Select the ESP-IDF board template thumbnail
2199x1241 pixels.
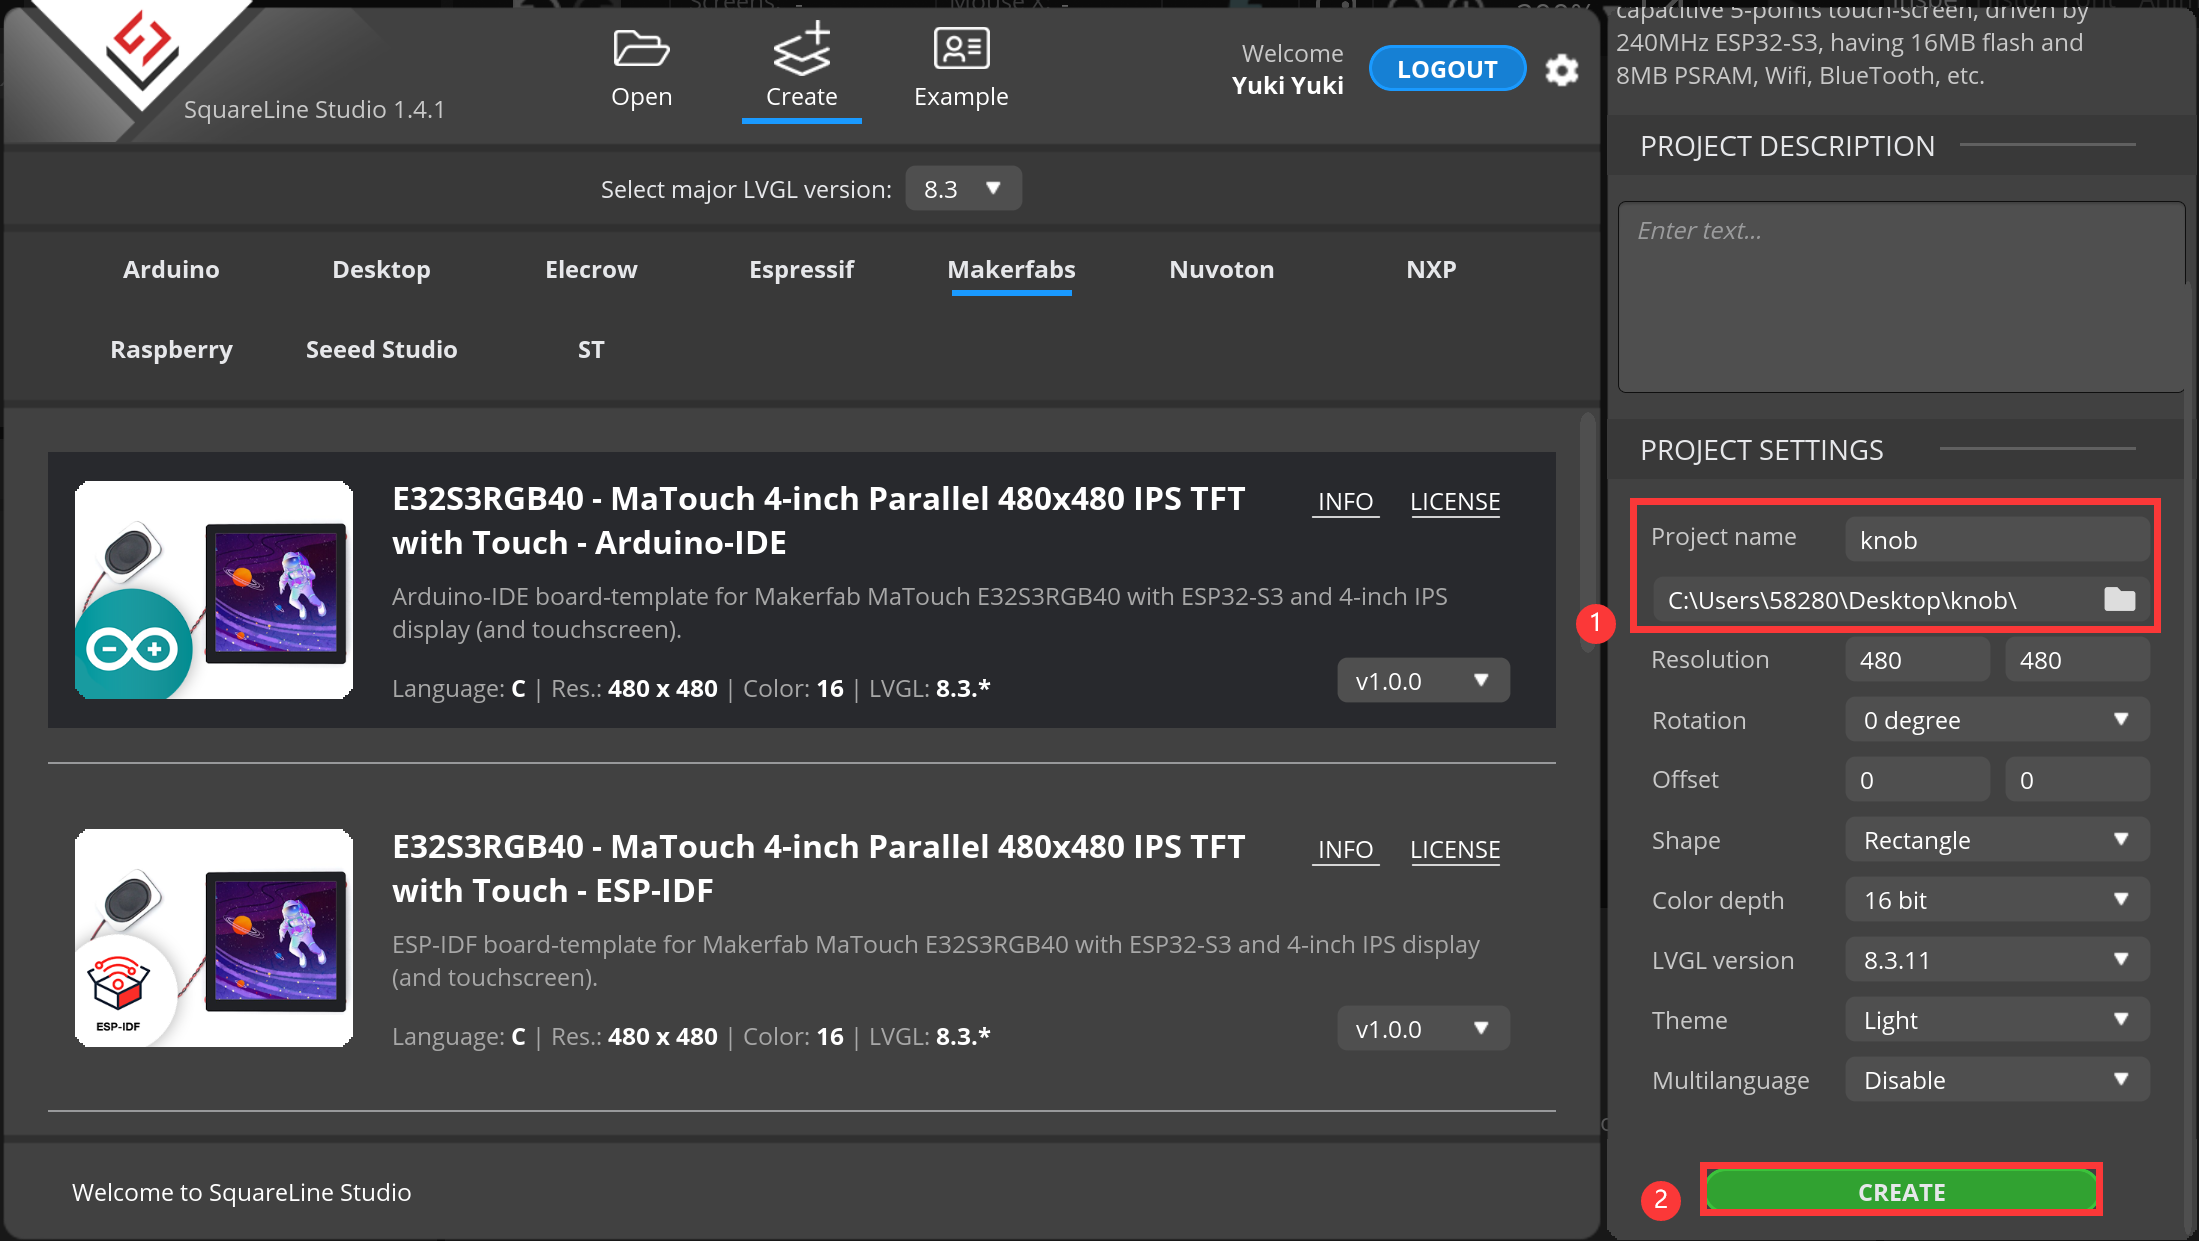(x=214, y=937)
